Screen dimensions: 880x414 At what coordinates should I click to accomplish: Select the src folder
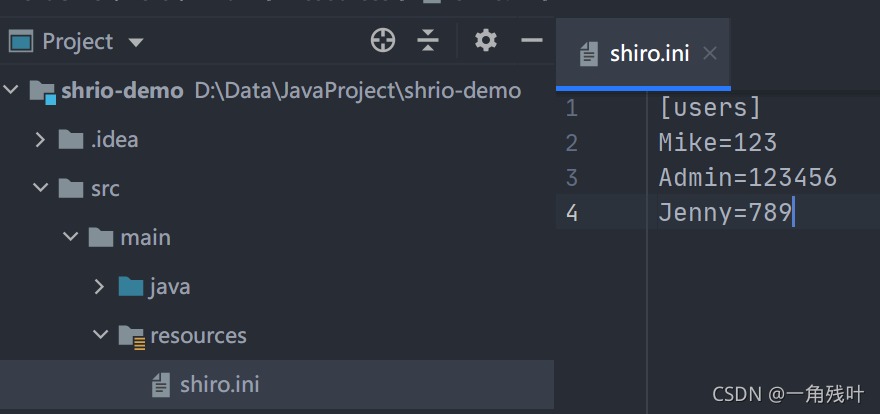(105, 188)
